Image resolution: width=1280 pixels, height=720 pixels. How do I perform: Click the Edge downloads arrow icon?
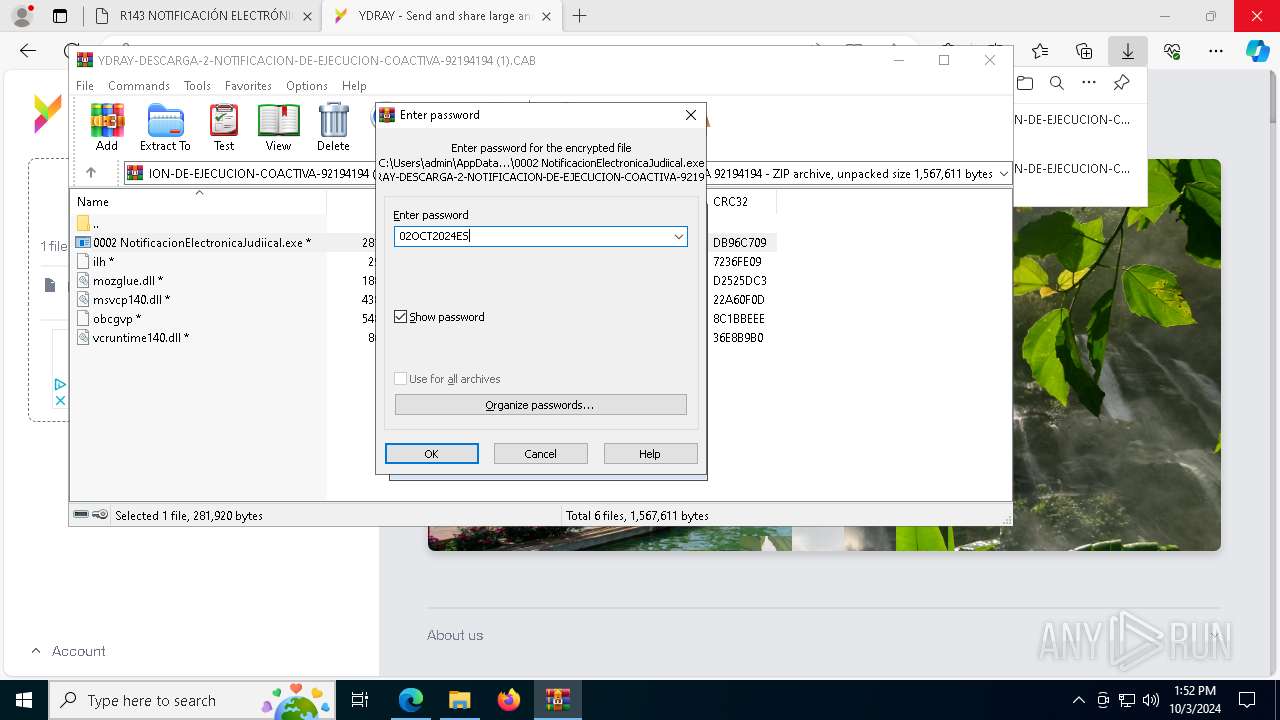[1127, 51]
